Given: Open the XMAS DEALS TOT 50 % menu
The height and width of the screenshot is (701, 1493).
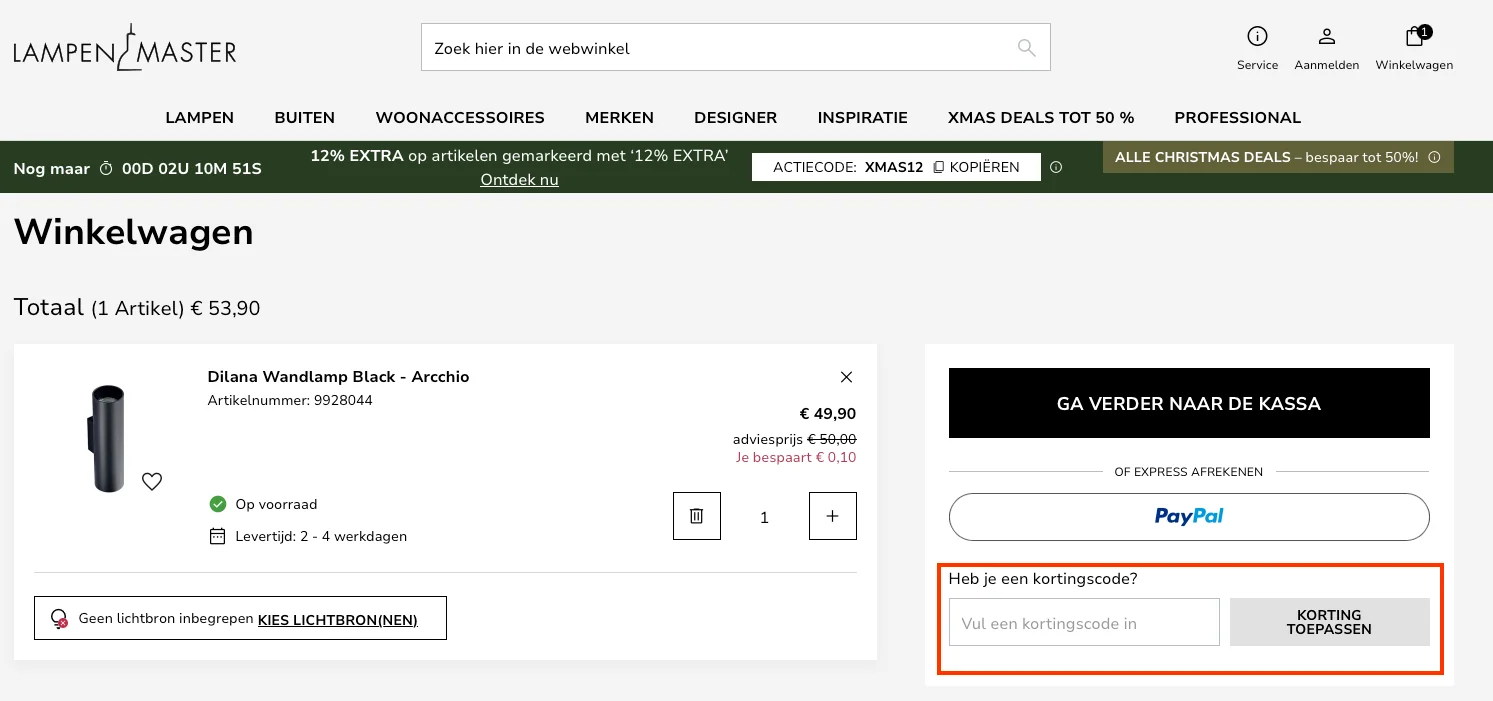Looking at the screenshot, I should click(1040, 118).
